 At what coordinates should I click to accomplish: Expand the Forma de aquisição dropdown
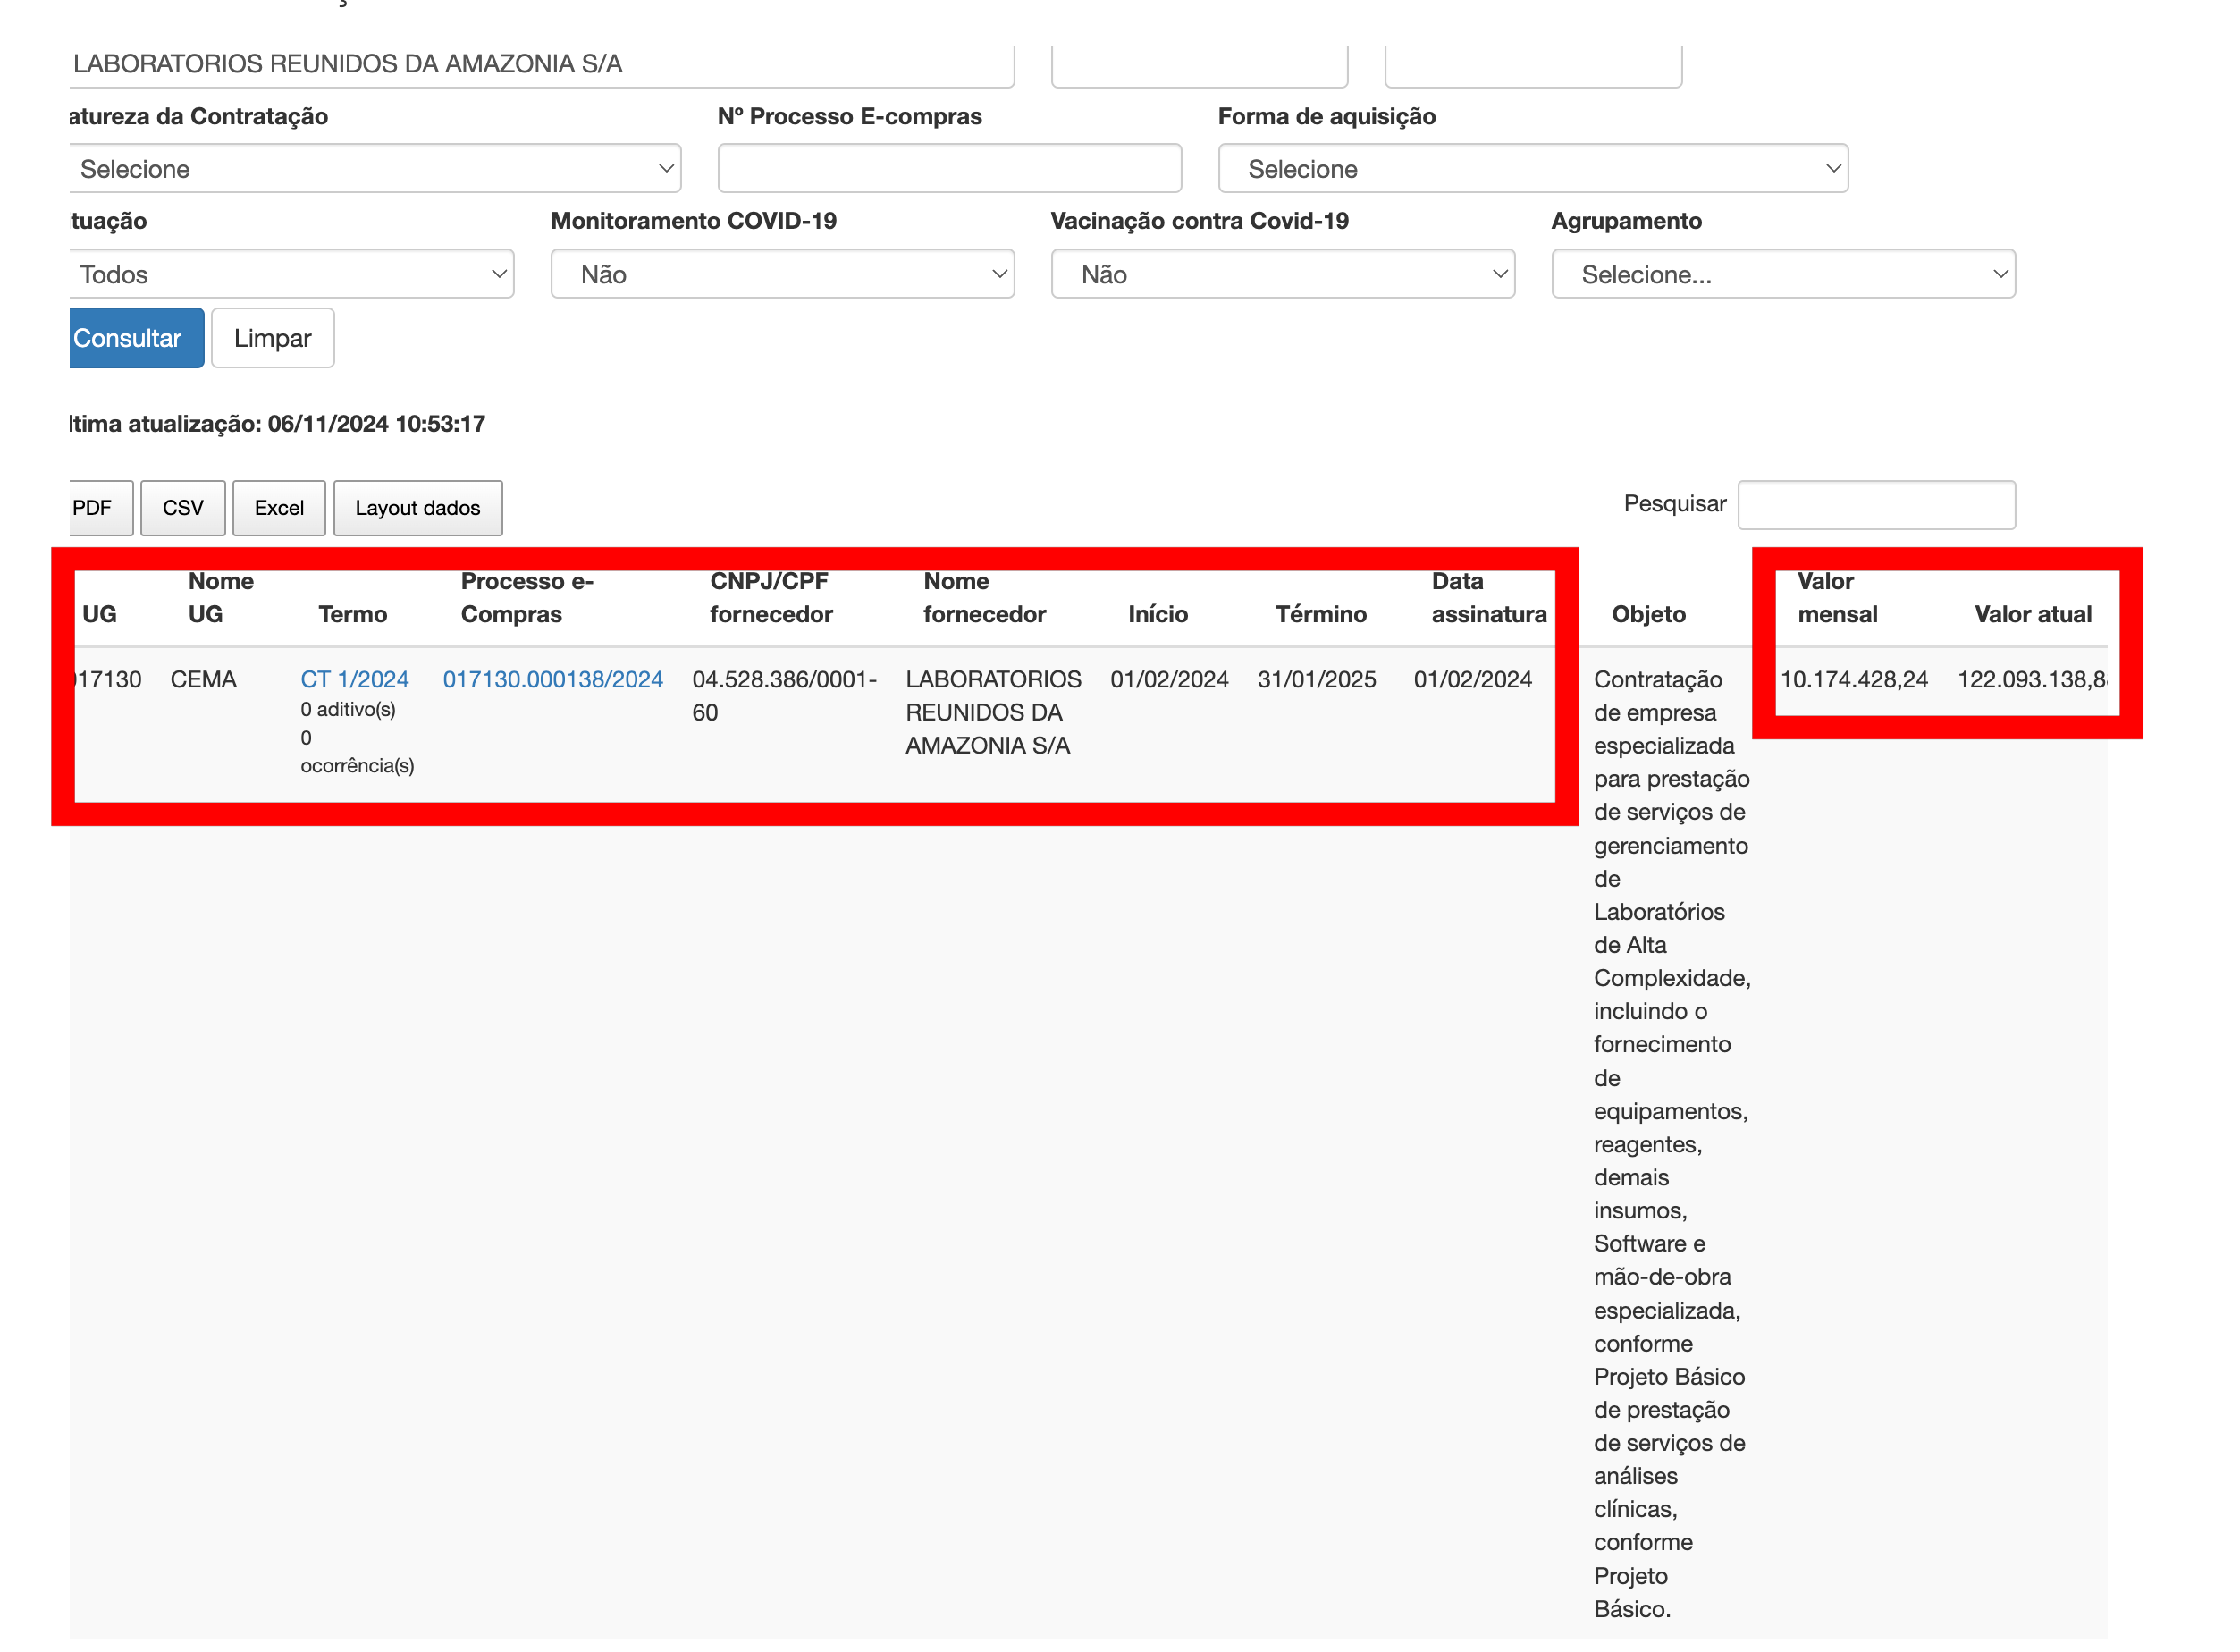(x=1535, y=169)
